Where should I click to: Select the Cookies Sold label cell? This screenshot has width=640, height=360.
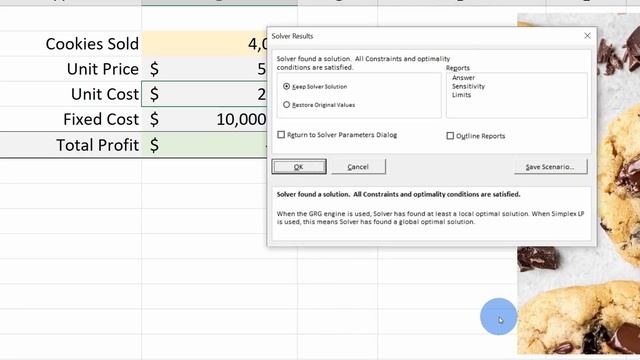tap(71, 44)
